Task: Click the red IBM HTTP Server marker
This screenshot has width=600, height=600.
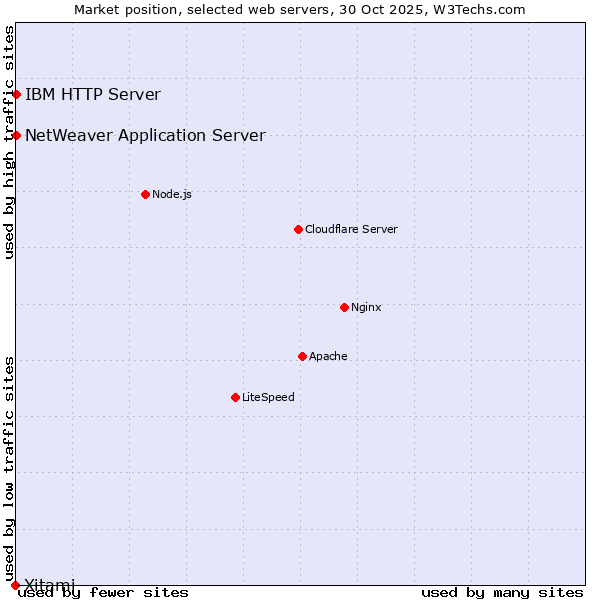Action: pyautogui.click(x=16, y=95)
